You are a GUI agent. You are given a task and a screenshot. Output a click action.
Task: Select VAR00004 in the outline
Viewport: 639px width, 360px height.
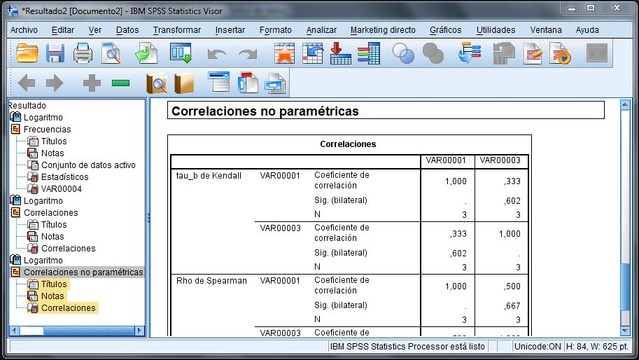point(61,189)
